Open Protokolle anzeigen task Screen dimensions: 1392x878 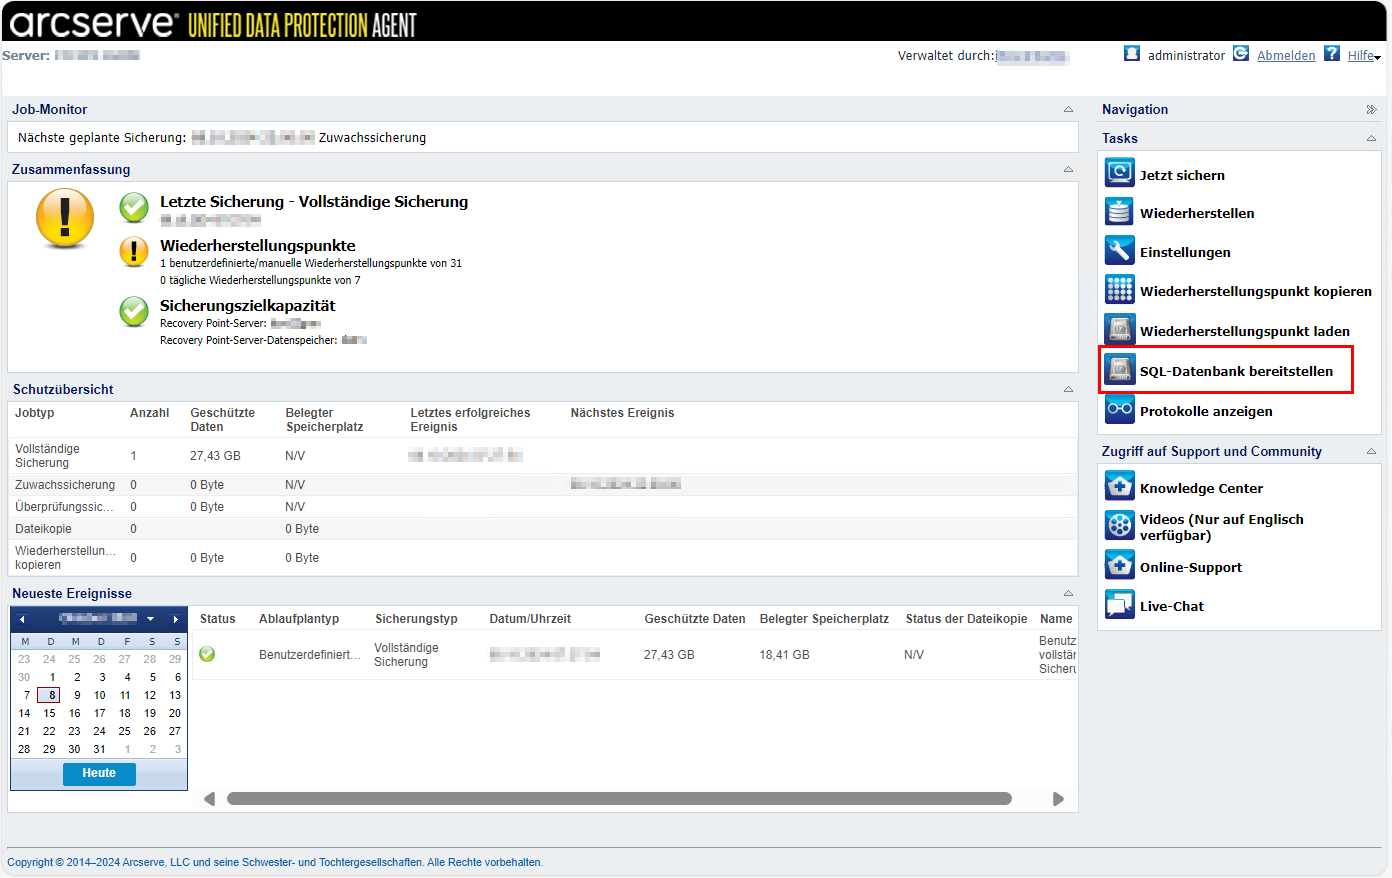coord(1206,411)
